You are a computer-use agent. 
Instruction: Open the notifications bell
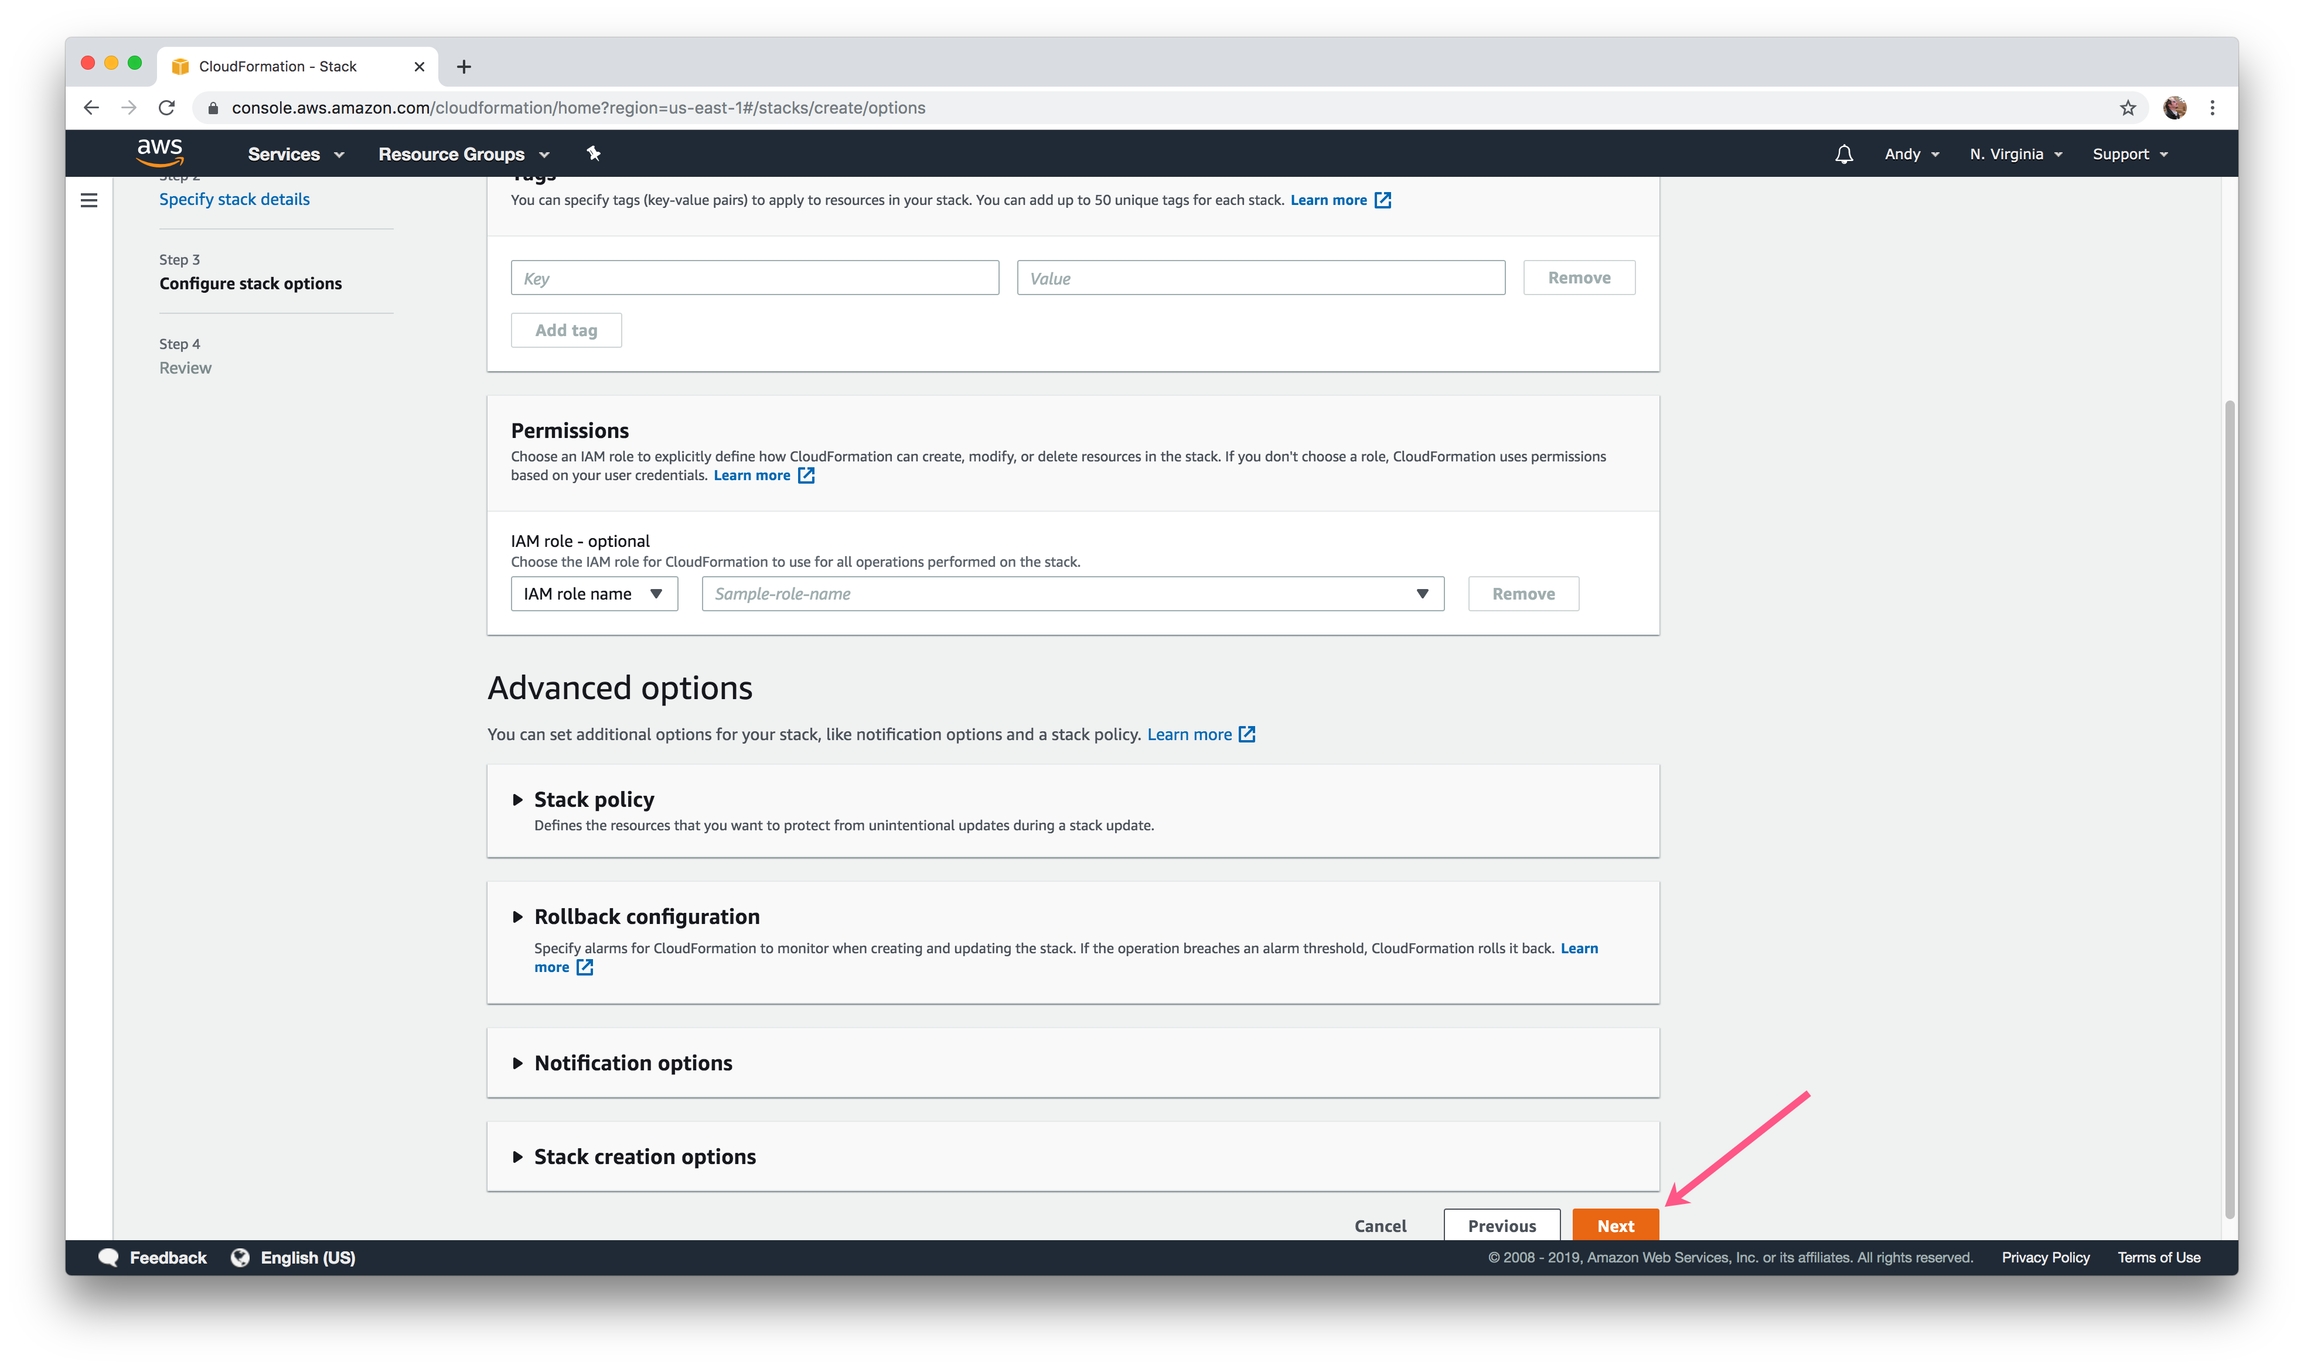1844,154
